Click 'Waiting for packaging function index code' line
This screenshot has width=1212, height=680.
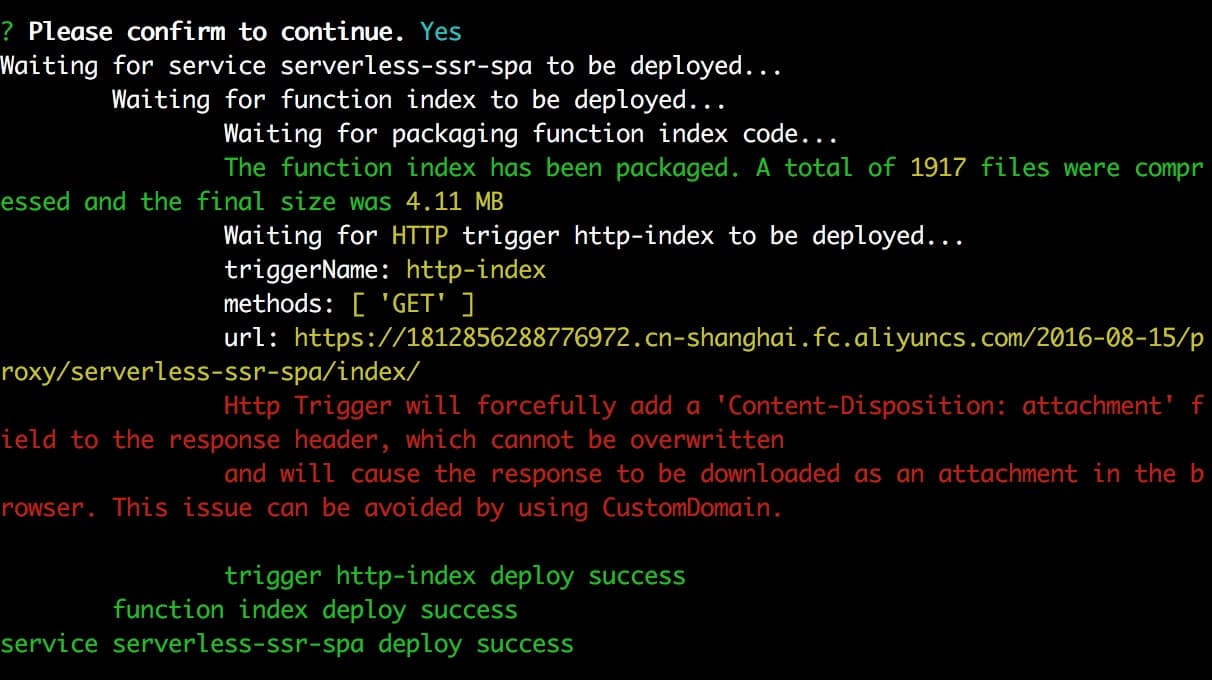tap(530, 133)
